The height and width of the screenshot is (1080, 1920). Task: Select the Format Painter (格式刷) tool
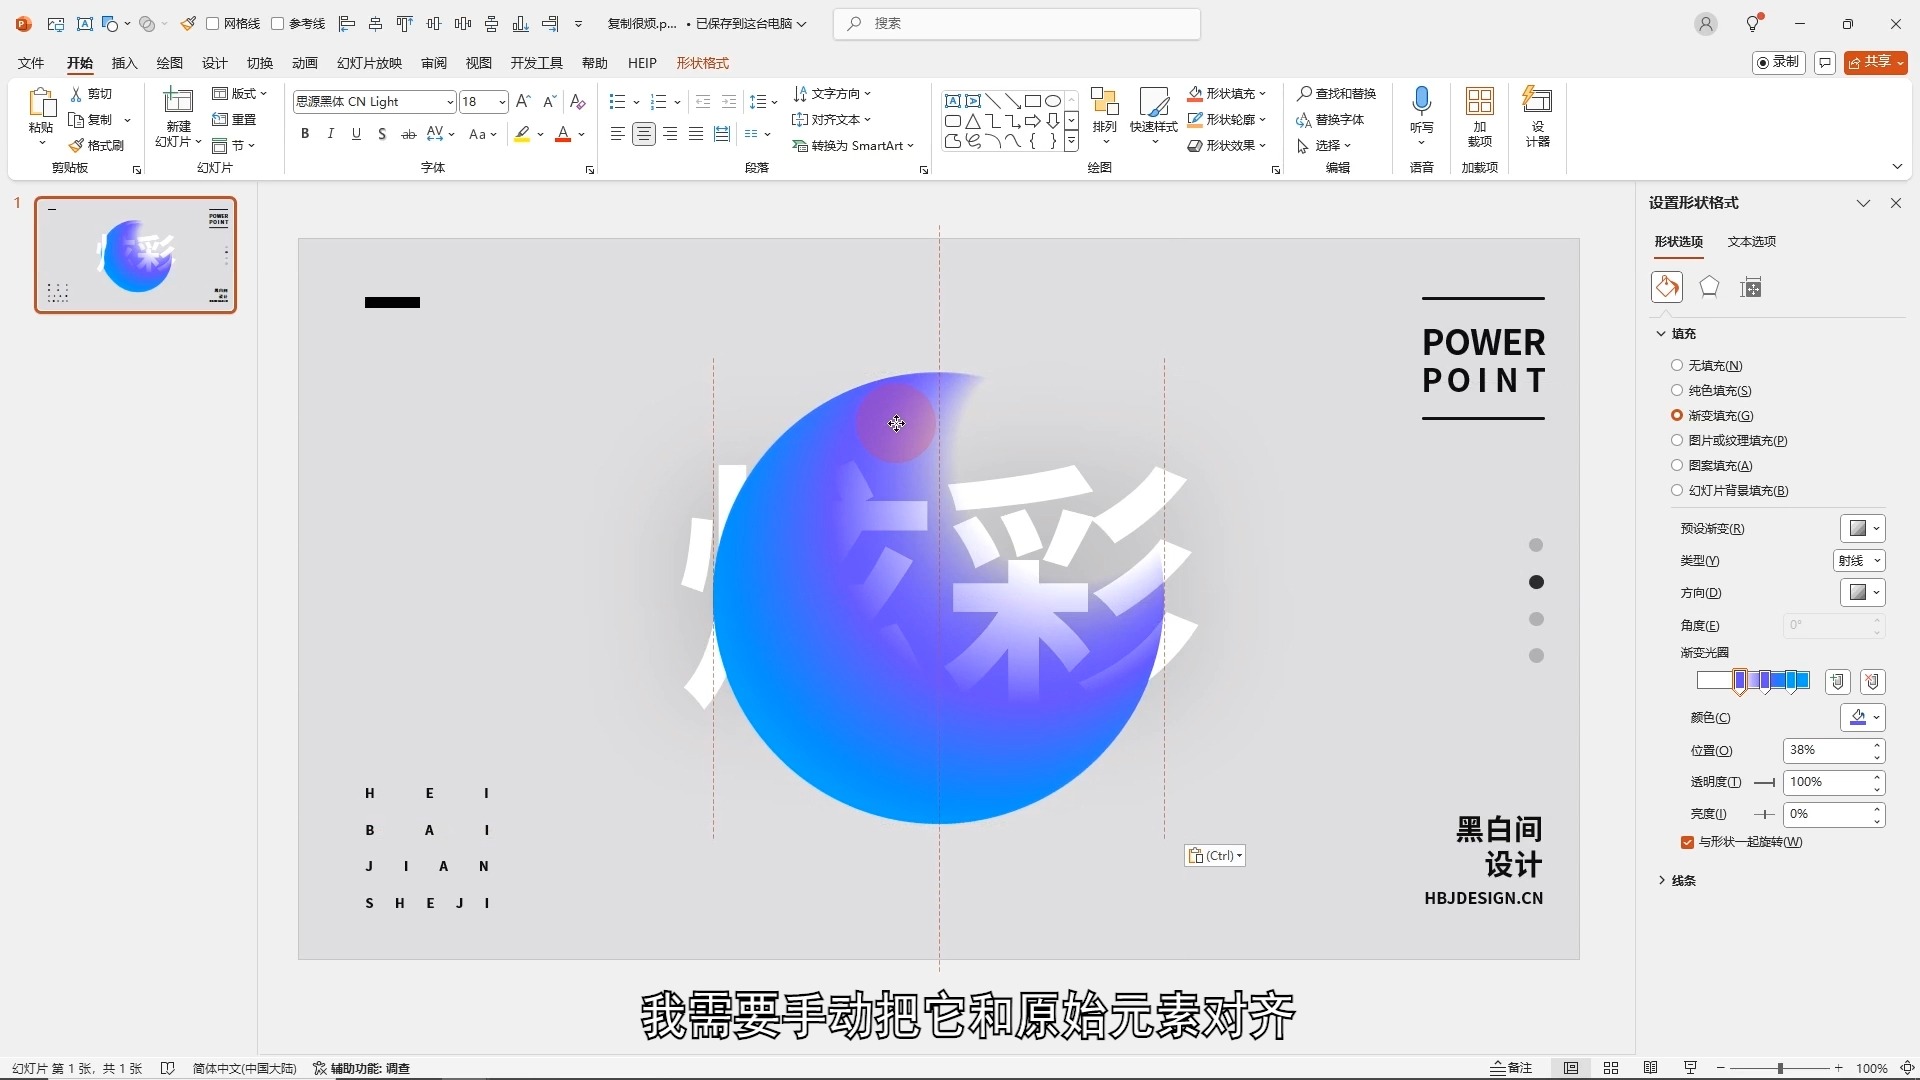[x=98, y=144]
